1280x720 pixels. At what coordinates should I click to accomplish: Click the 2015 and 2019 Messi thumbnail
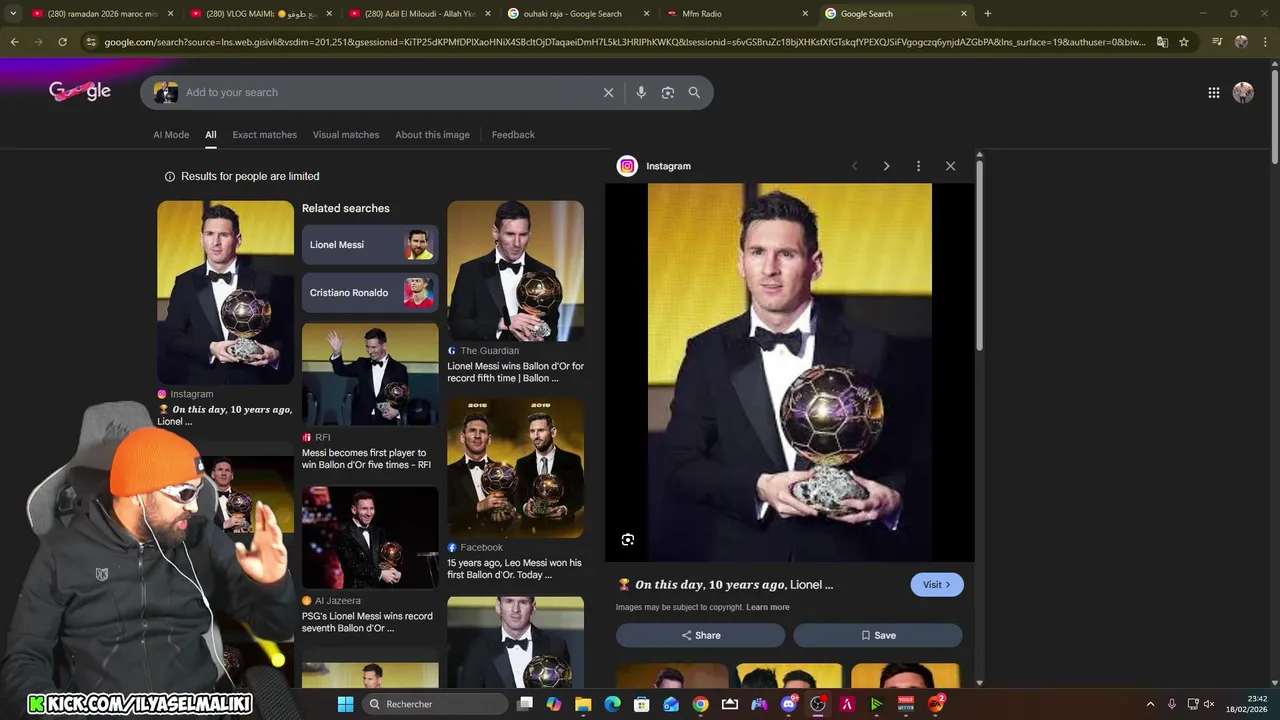coord(515,468)
